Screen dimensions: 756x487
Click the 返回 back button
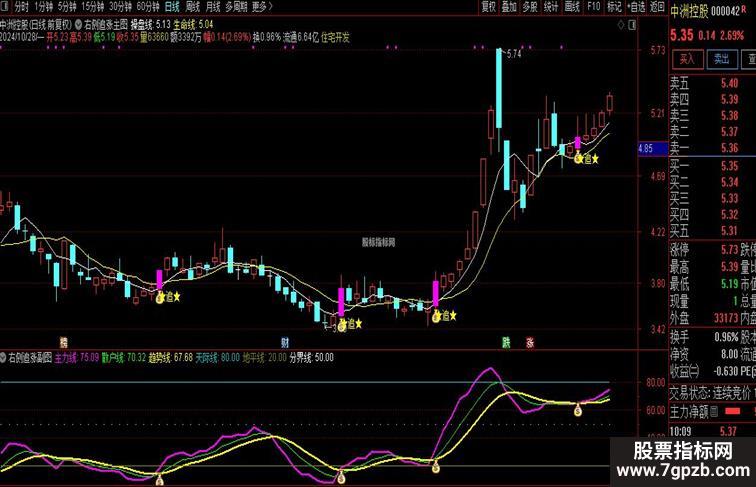pos(657,7)
